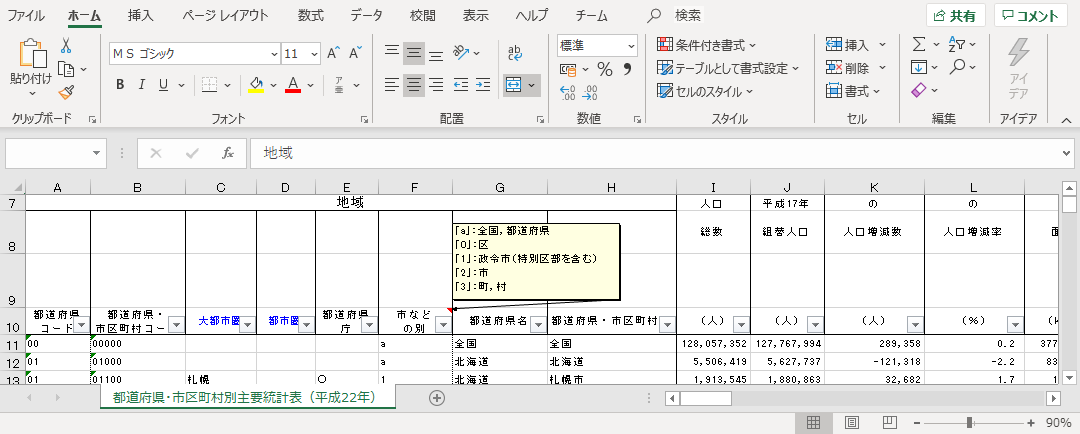The height and width of the screenshot is (434, 1080).
Task: Click the 共有 share button
Action: click(x=955, y=15)
